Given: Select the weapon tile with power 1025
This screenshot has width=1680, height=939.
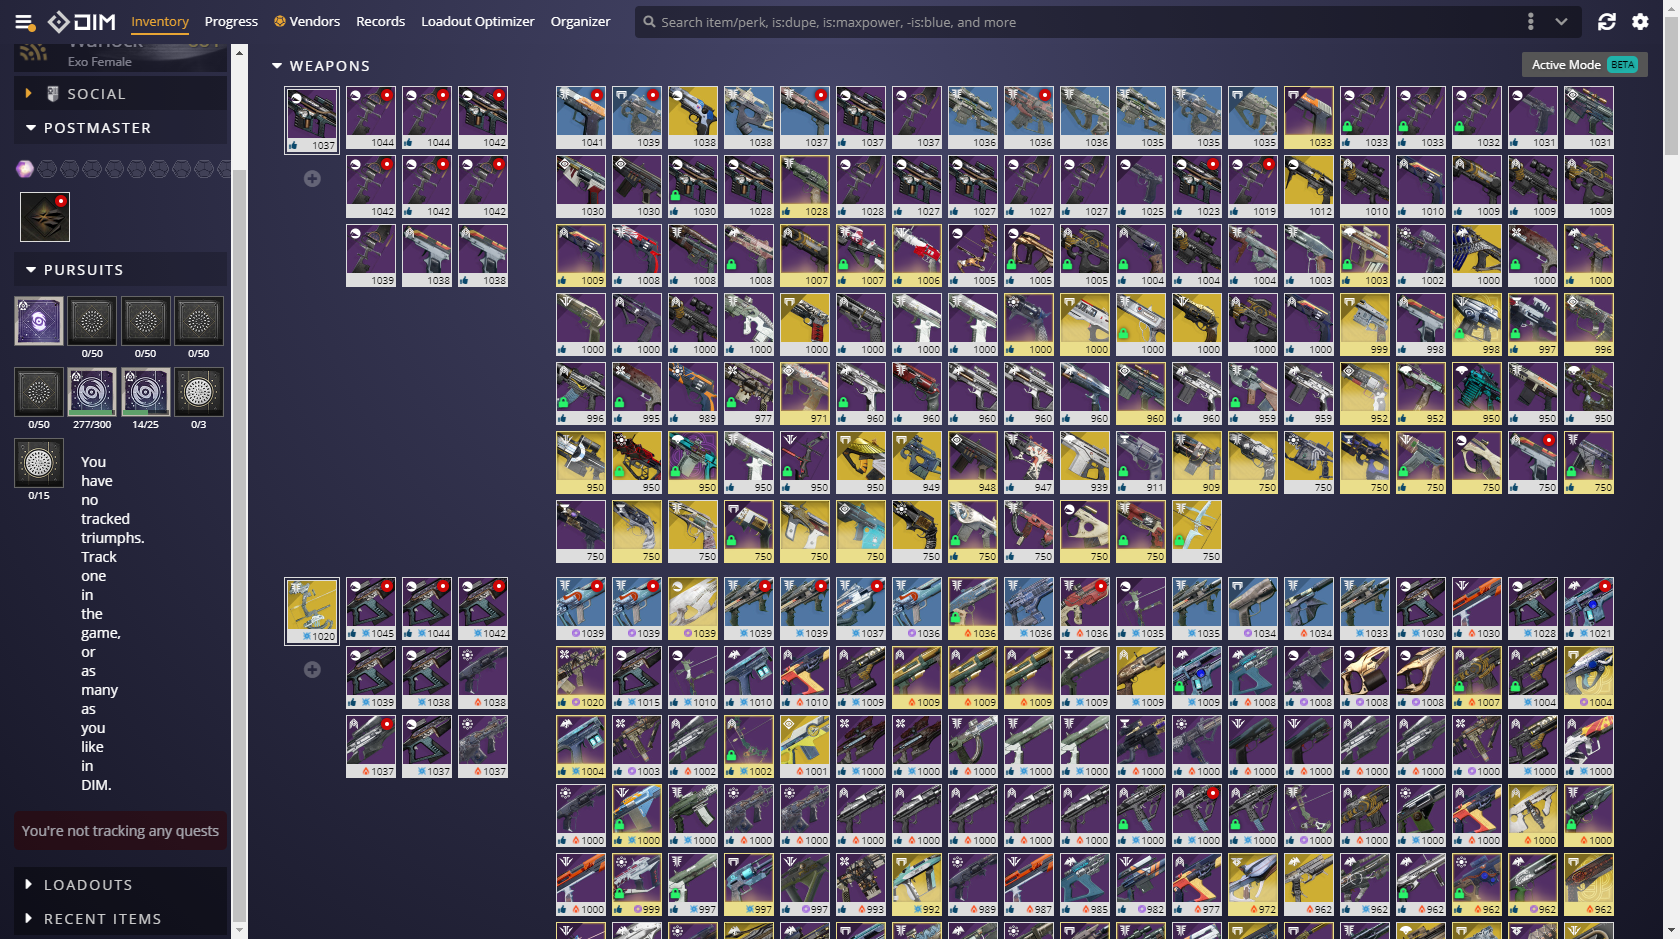Looking at the screenshot, I should pyautogui.click(x=1141, y=187).
